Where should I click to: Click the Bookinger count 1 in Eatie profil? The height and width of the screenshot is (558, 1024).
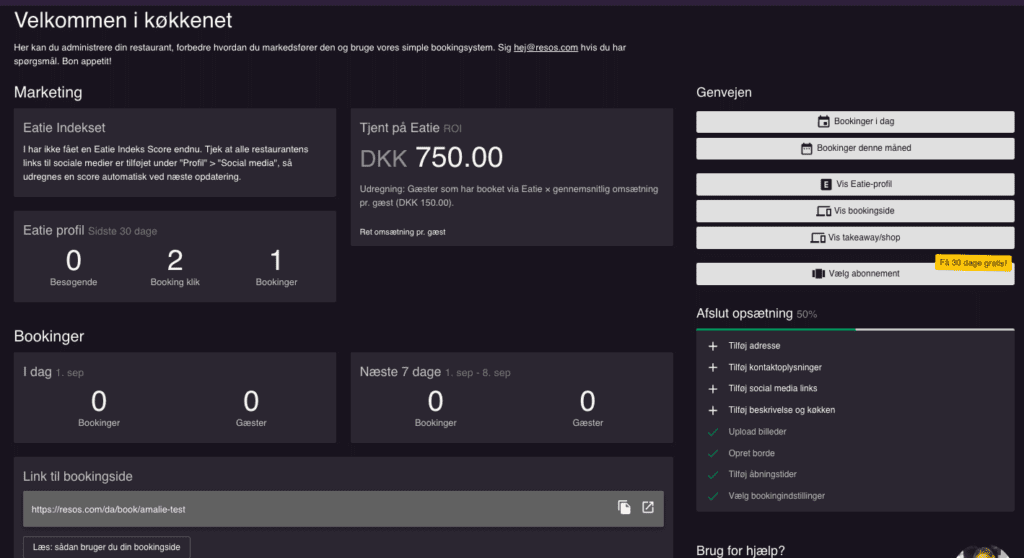(276, 261)
